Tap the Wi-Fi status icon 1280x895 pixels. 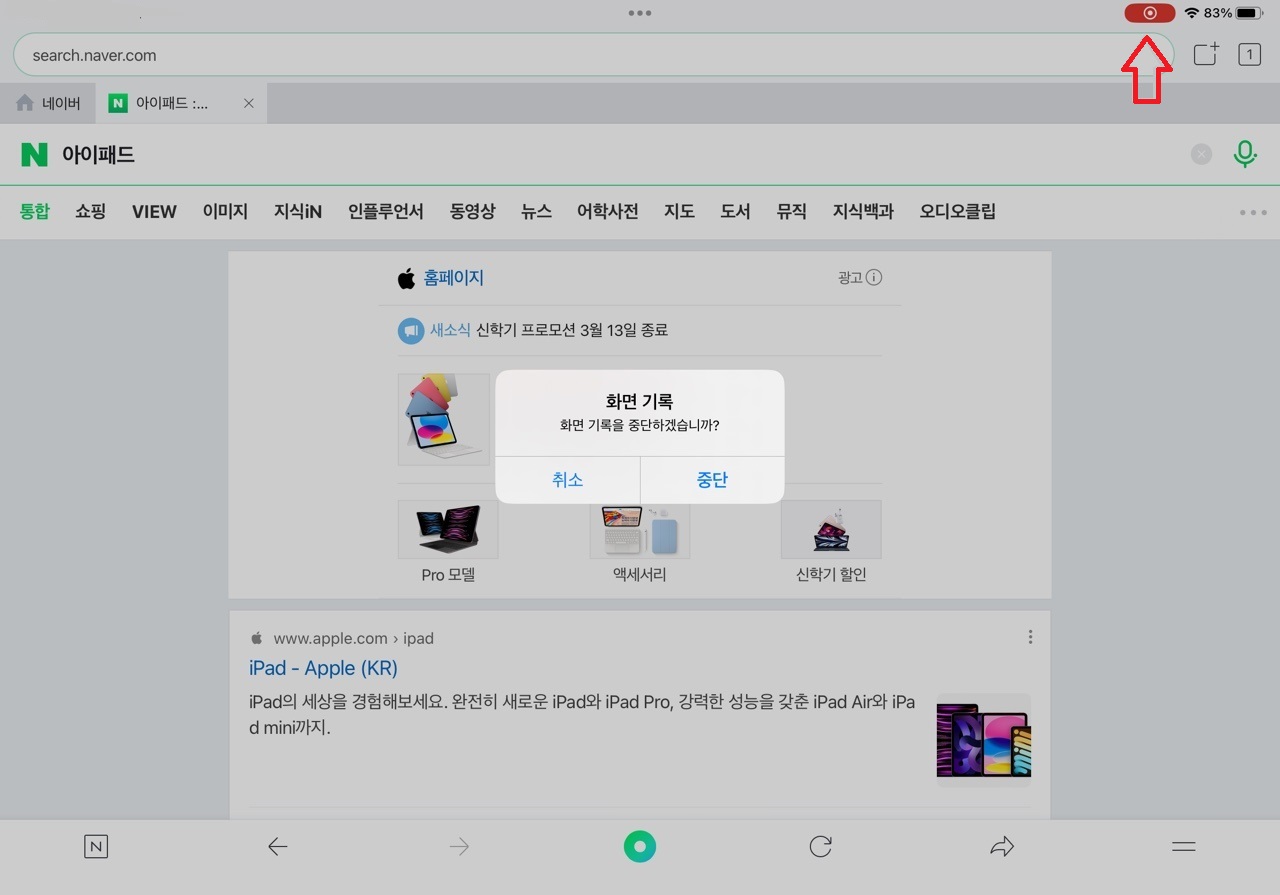[1191, 13]
